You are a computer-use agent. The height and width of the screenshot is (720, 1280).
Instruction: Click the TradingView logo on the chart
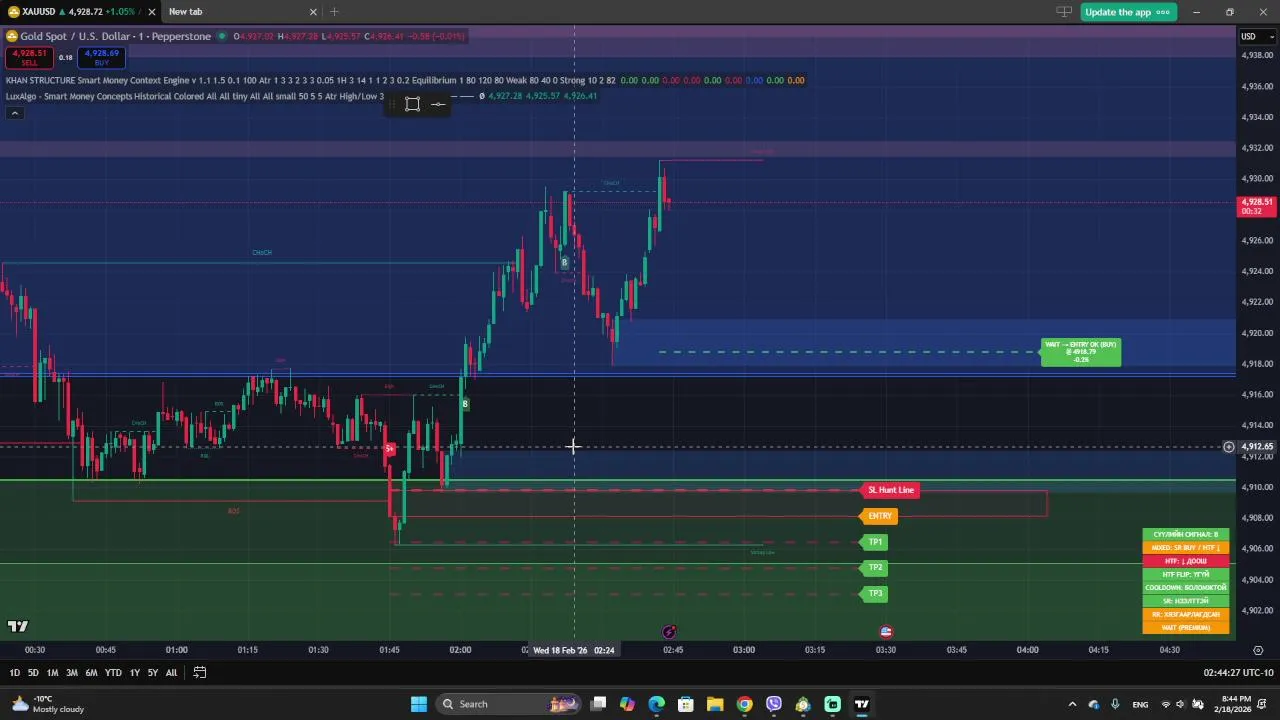pos(18,627)
